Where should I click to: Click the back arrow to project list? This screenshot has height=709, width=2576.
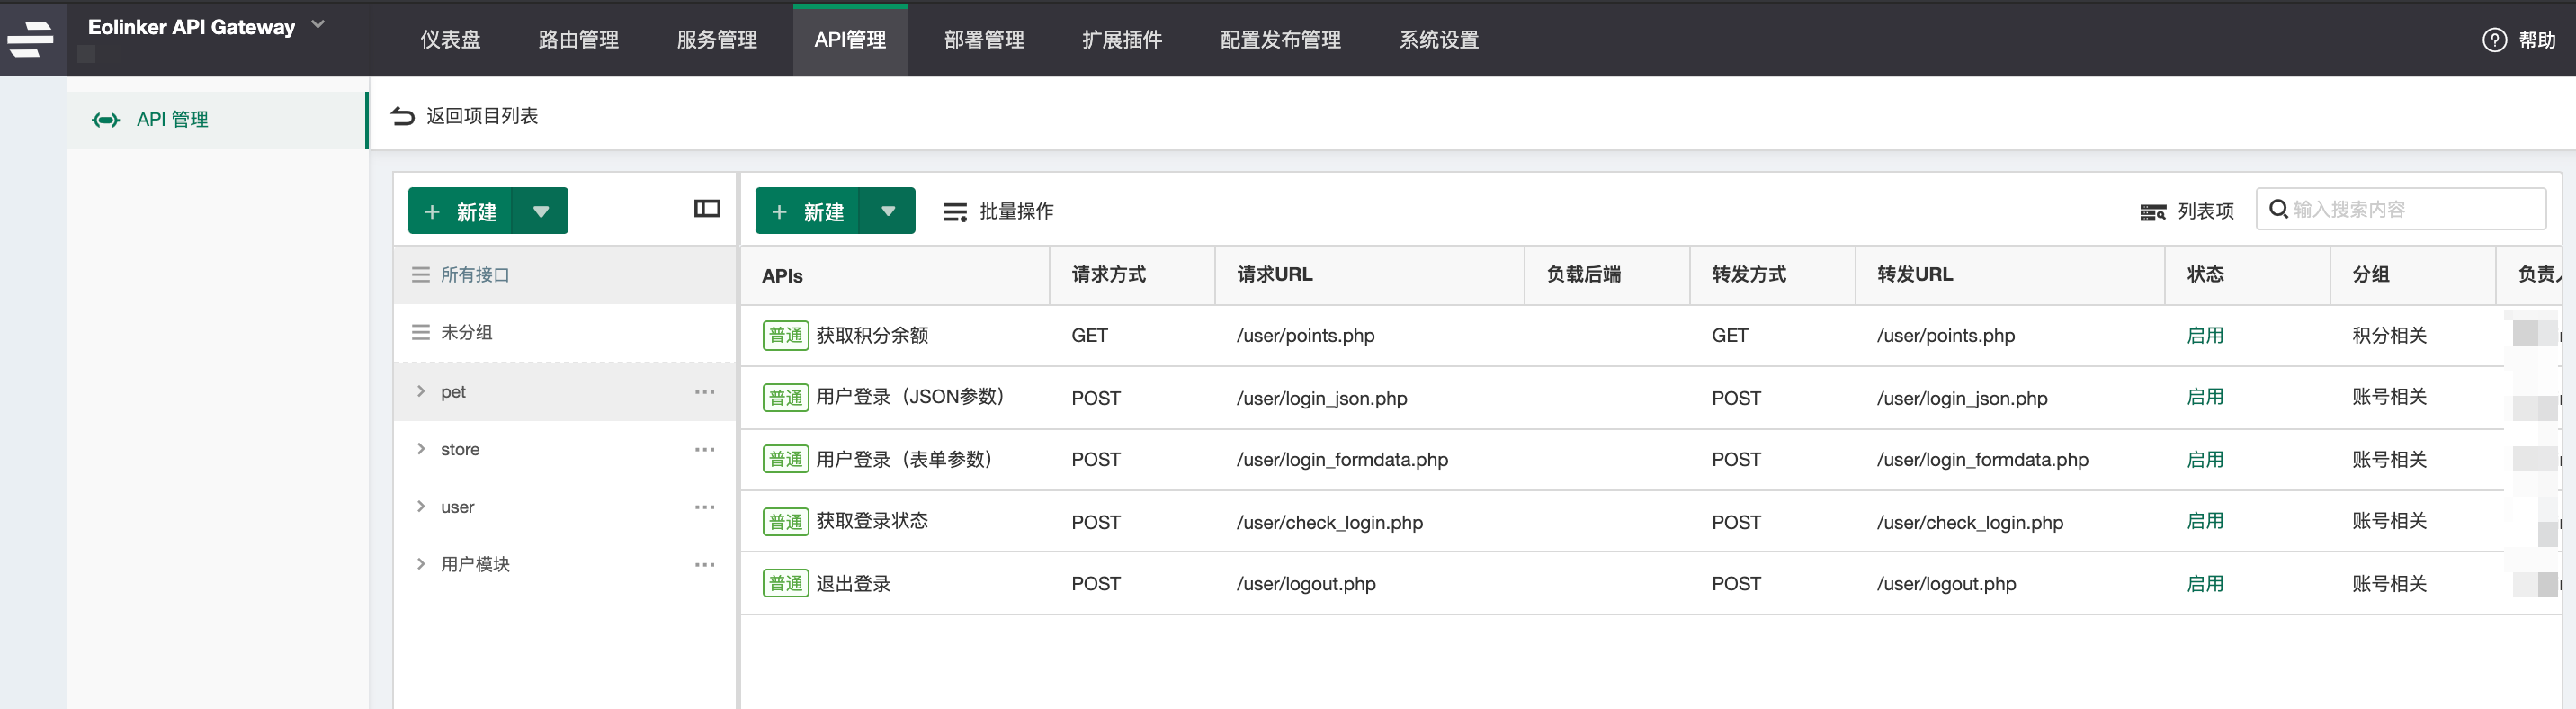click(402, 116)
